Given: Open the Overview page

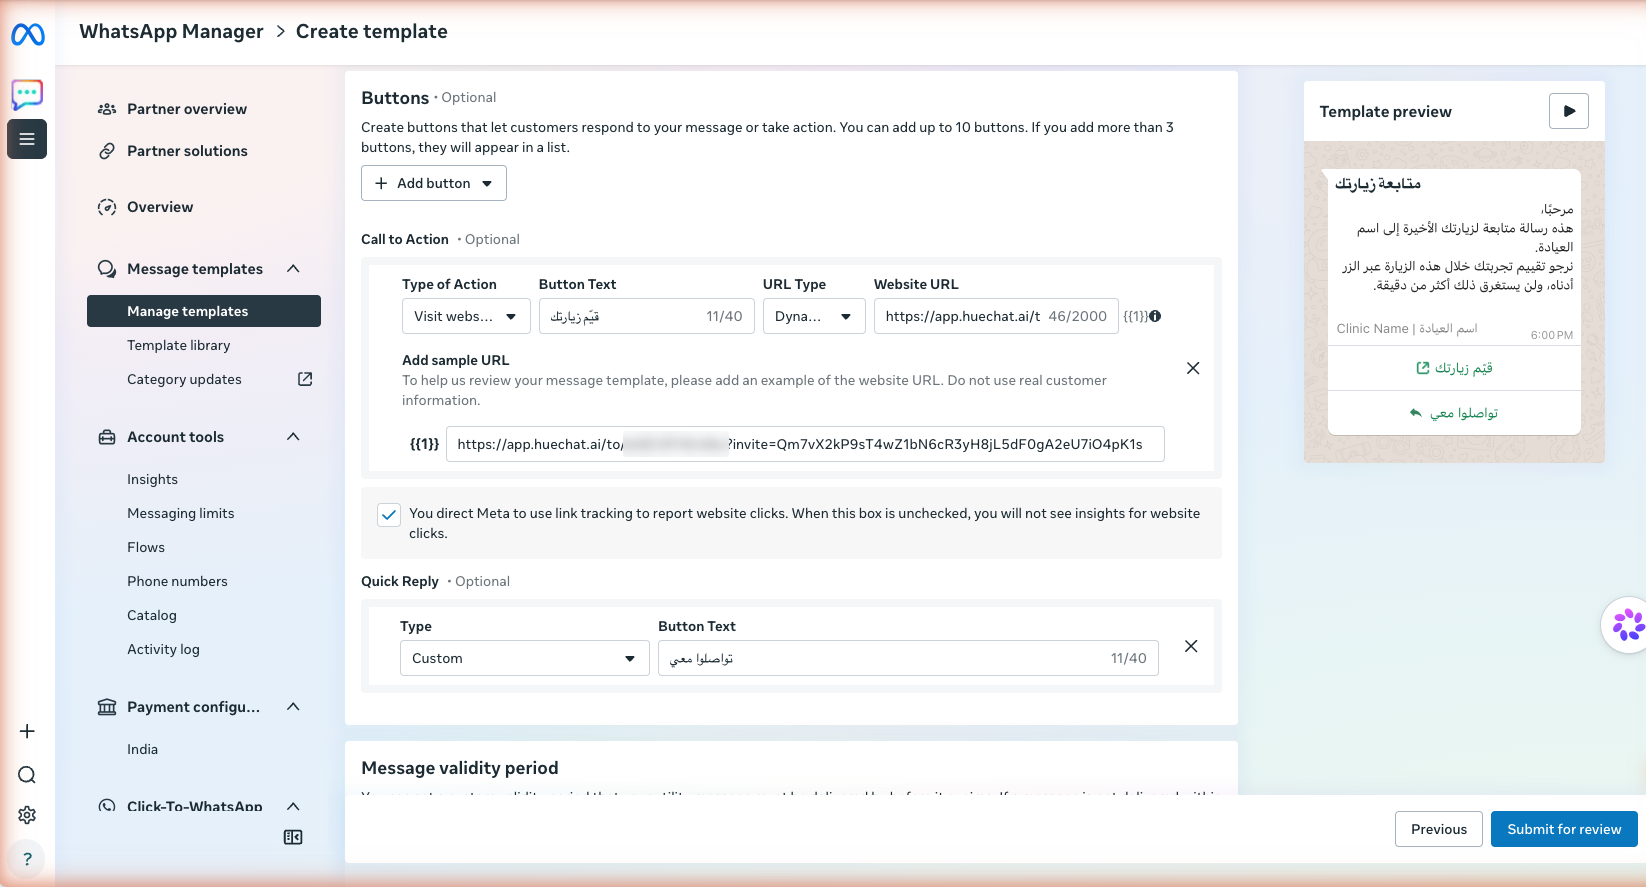Looking at the screenshot, I should pyautogui.click(x=160, y=207).
